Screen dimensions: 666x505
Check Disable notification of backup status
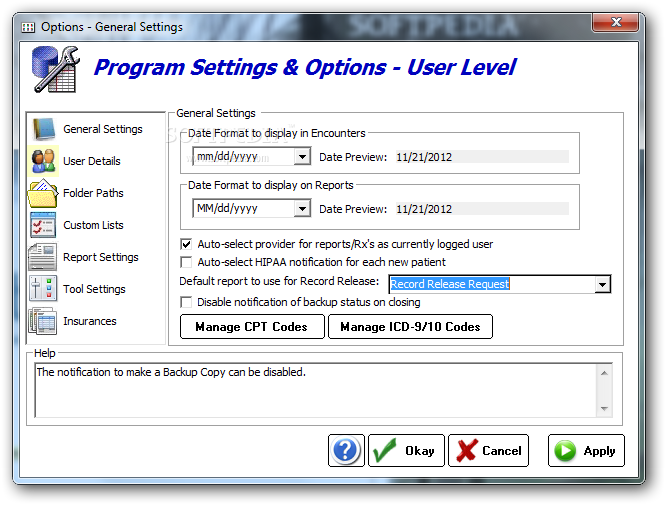(186, 302)
